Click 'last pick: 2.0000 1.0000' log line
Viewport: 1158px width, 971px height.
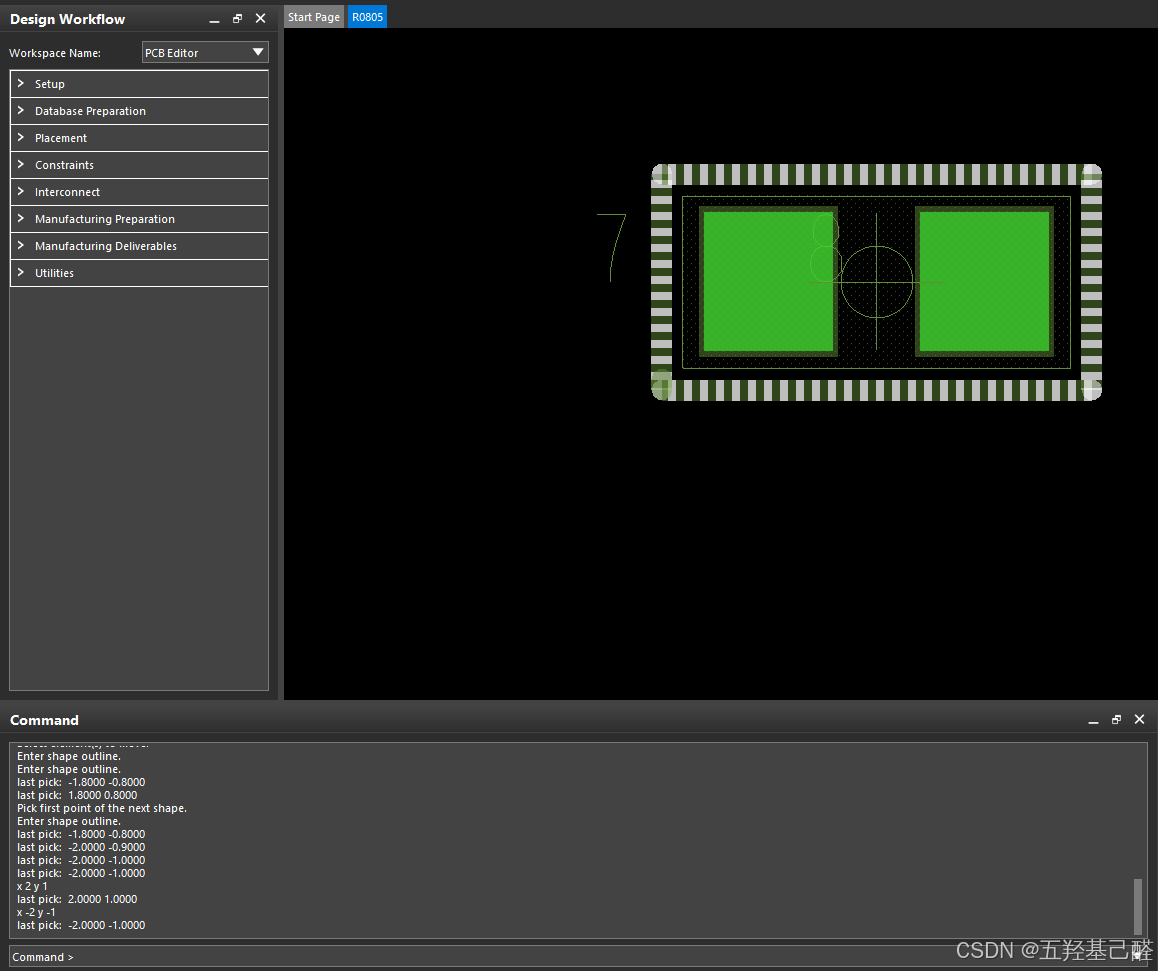pos(77,899)
